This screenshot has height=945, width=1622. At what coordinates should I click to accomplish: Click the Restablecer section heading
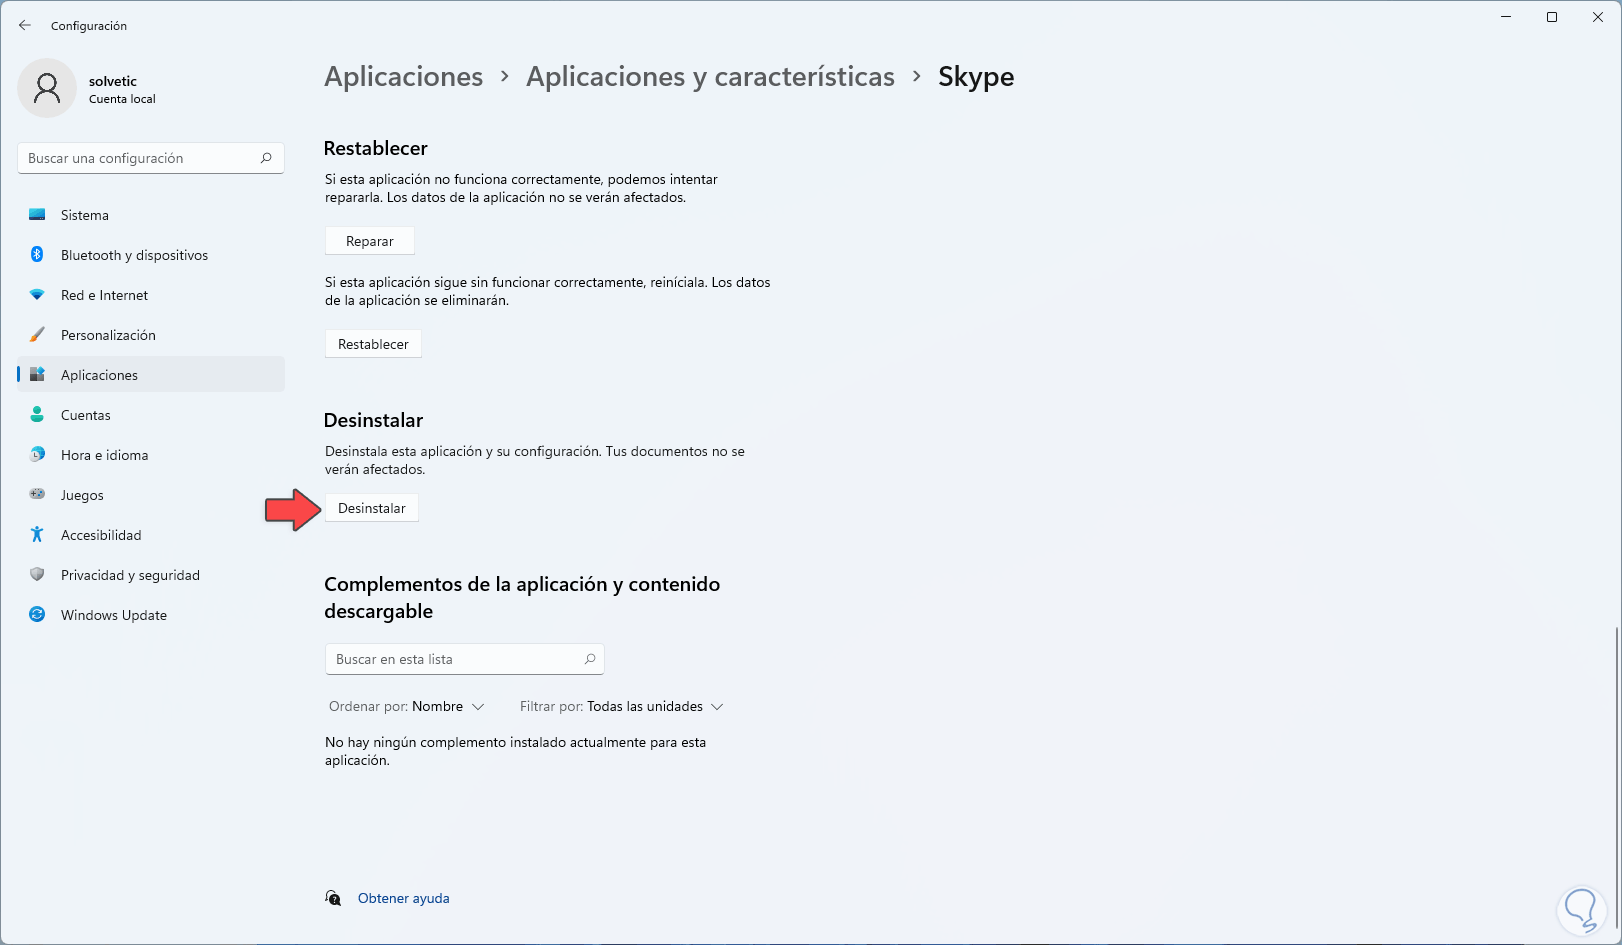pyautogui.click(x=375, y=148)
